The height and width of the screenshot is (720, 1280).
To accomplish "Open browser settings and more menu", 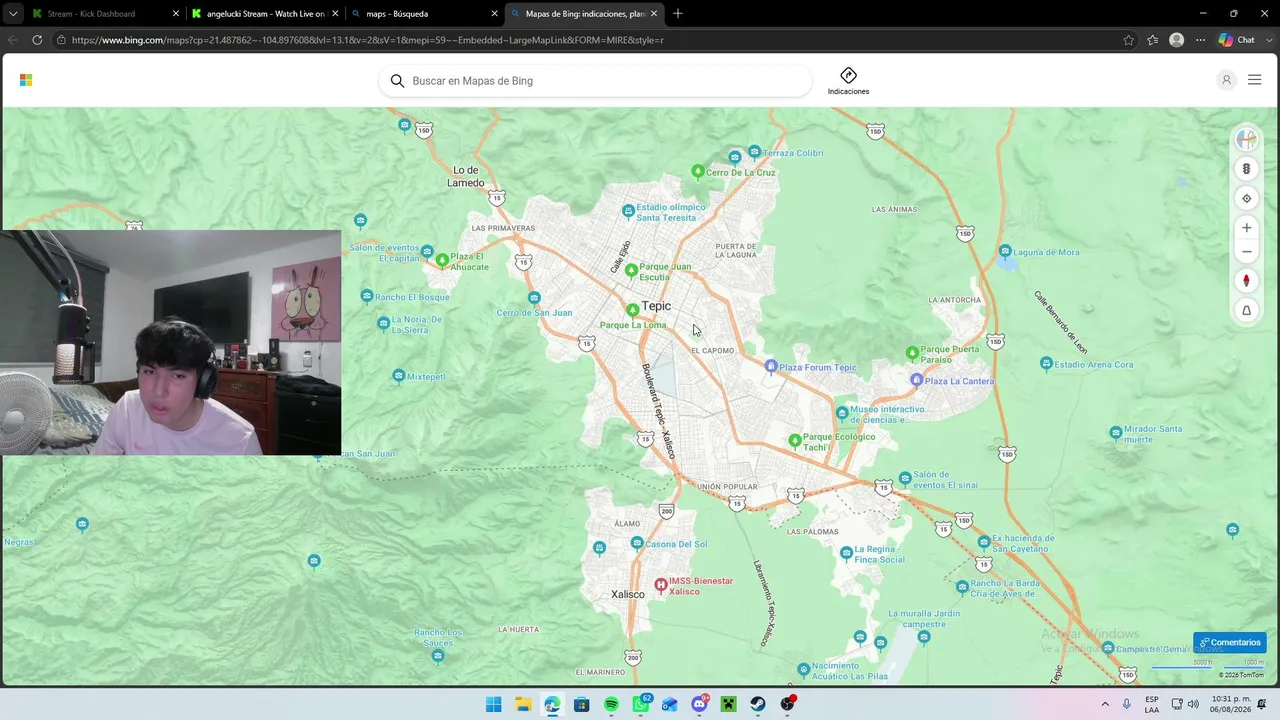I will [x=1201, y=40].
